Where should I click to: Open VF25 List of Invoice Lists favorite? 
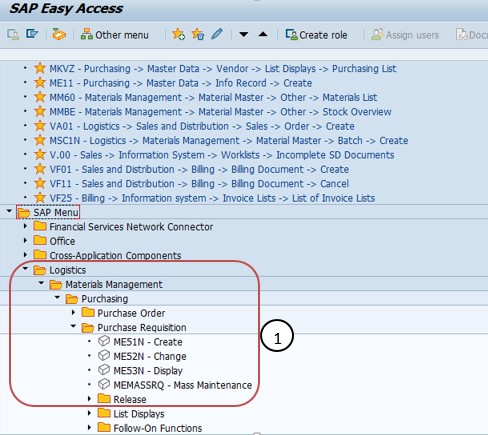[212, 198]
